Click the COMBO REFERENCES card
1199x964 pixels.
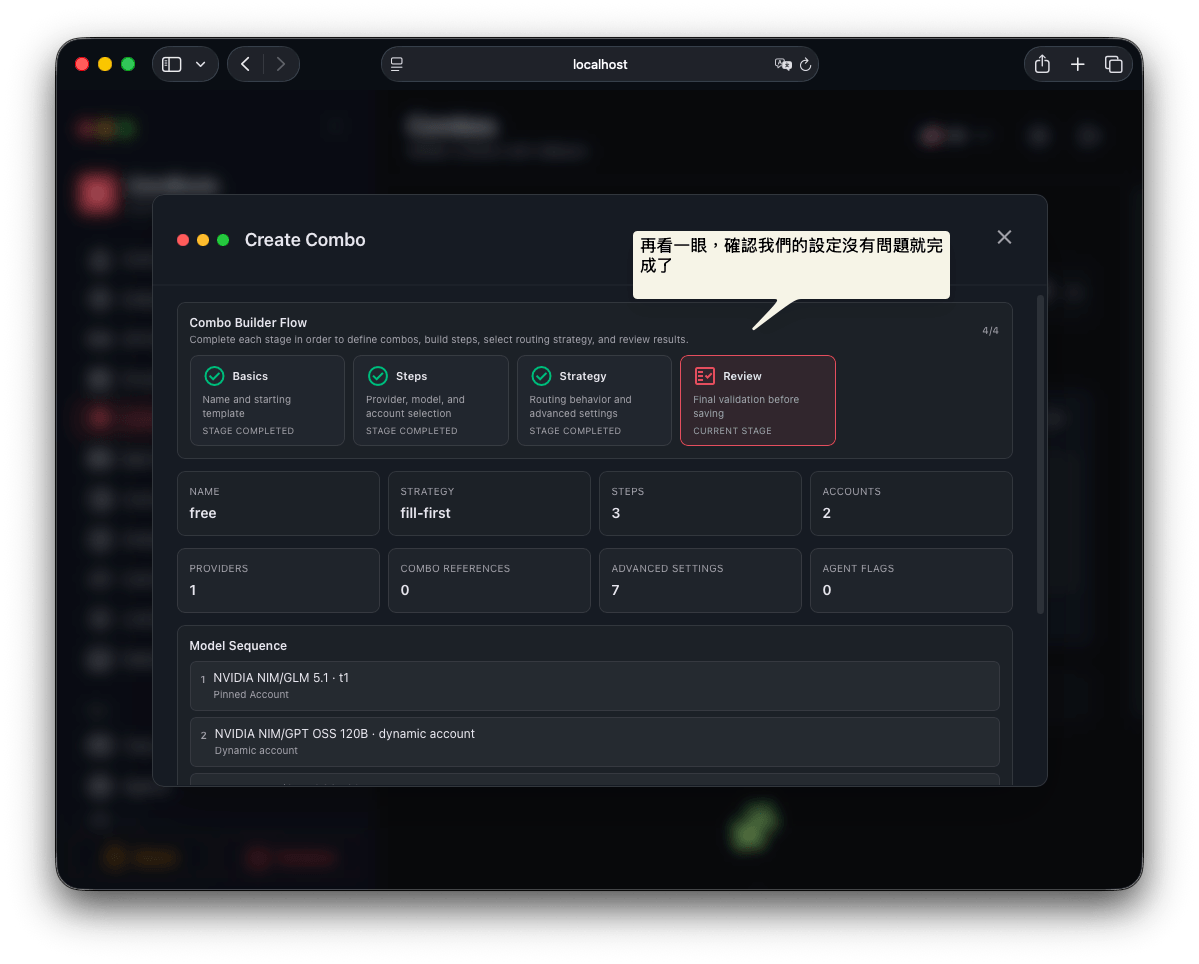coord(489,580)
